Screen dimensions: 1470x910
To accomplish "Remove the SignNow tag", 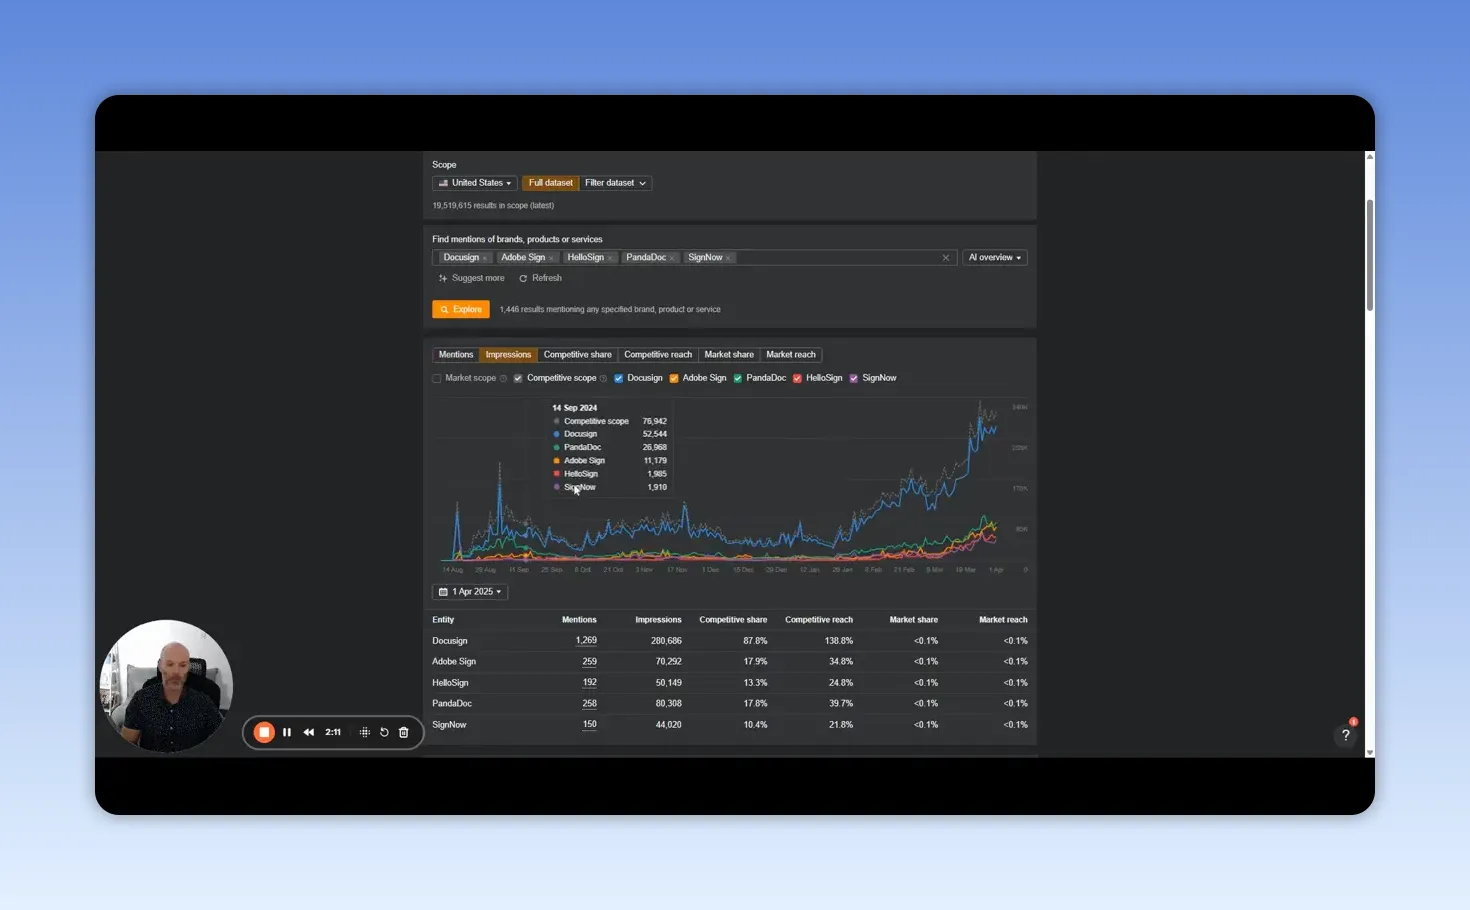I will tap(728, 258).
